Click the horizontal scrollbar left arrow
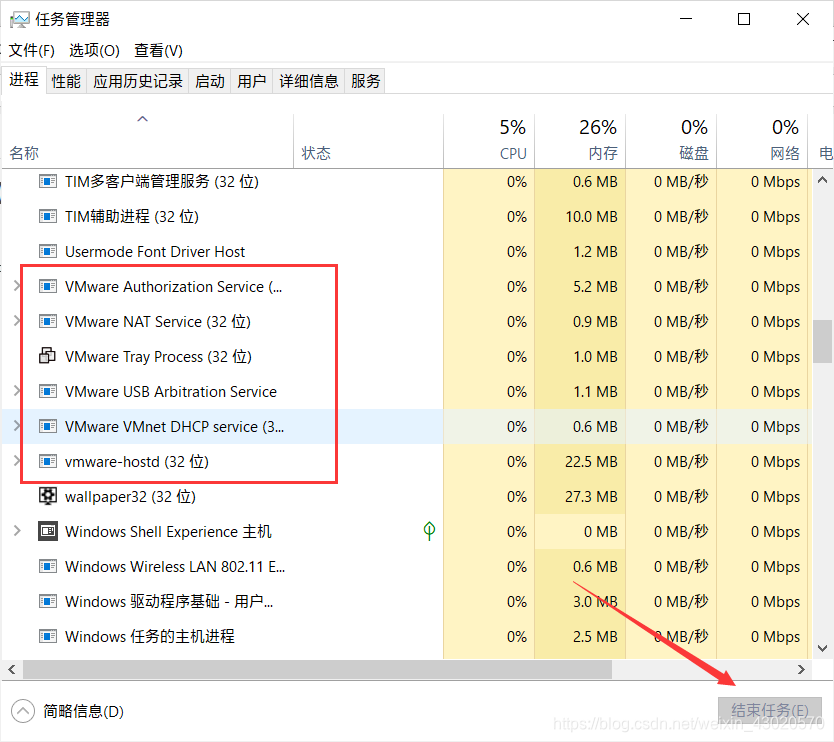834x742 pixels. [12, 670]
